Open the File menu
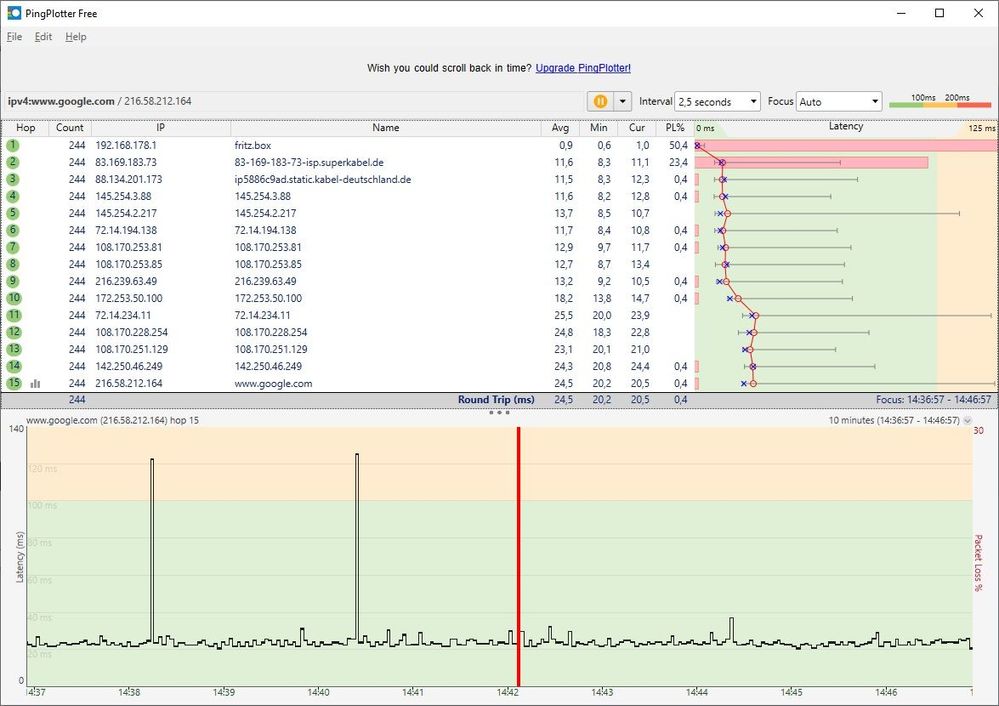 coord(15,36)
